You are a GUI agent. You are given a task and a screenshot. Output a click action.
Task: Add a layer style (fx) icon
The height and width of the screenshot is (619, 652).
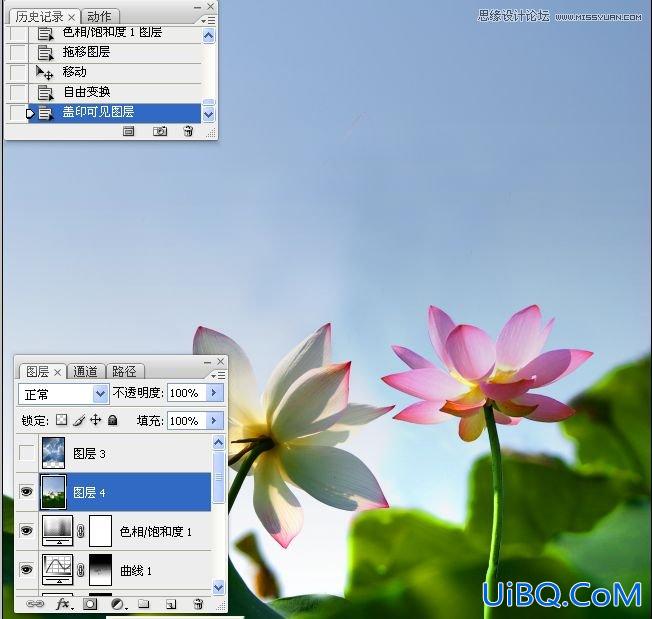(64, 604)
